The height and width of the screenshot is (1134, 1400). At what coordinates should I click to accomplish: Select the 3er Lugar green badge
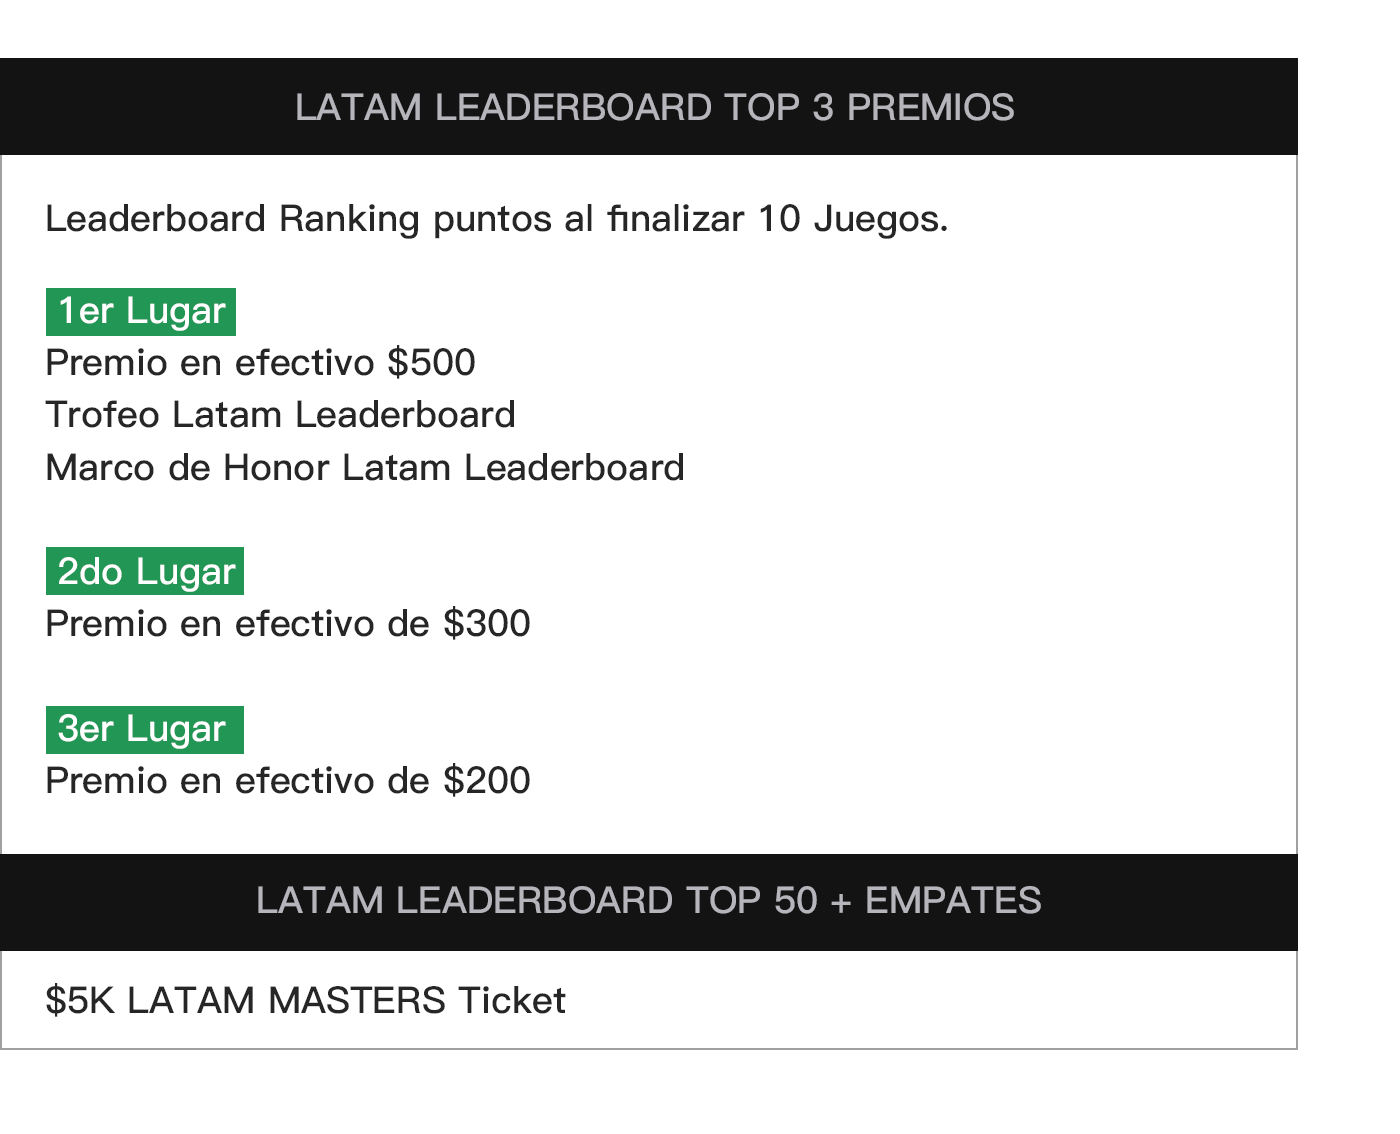pos(145,729)
